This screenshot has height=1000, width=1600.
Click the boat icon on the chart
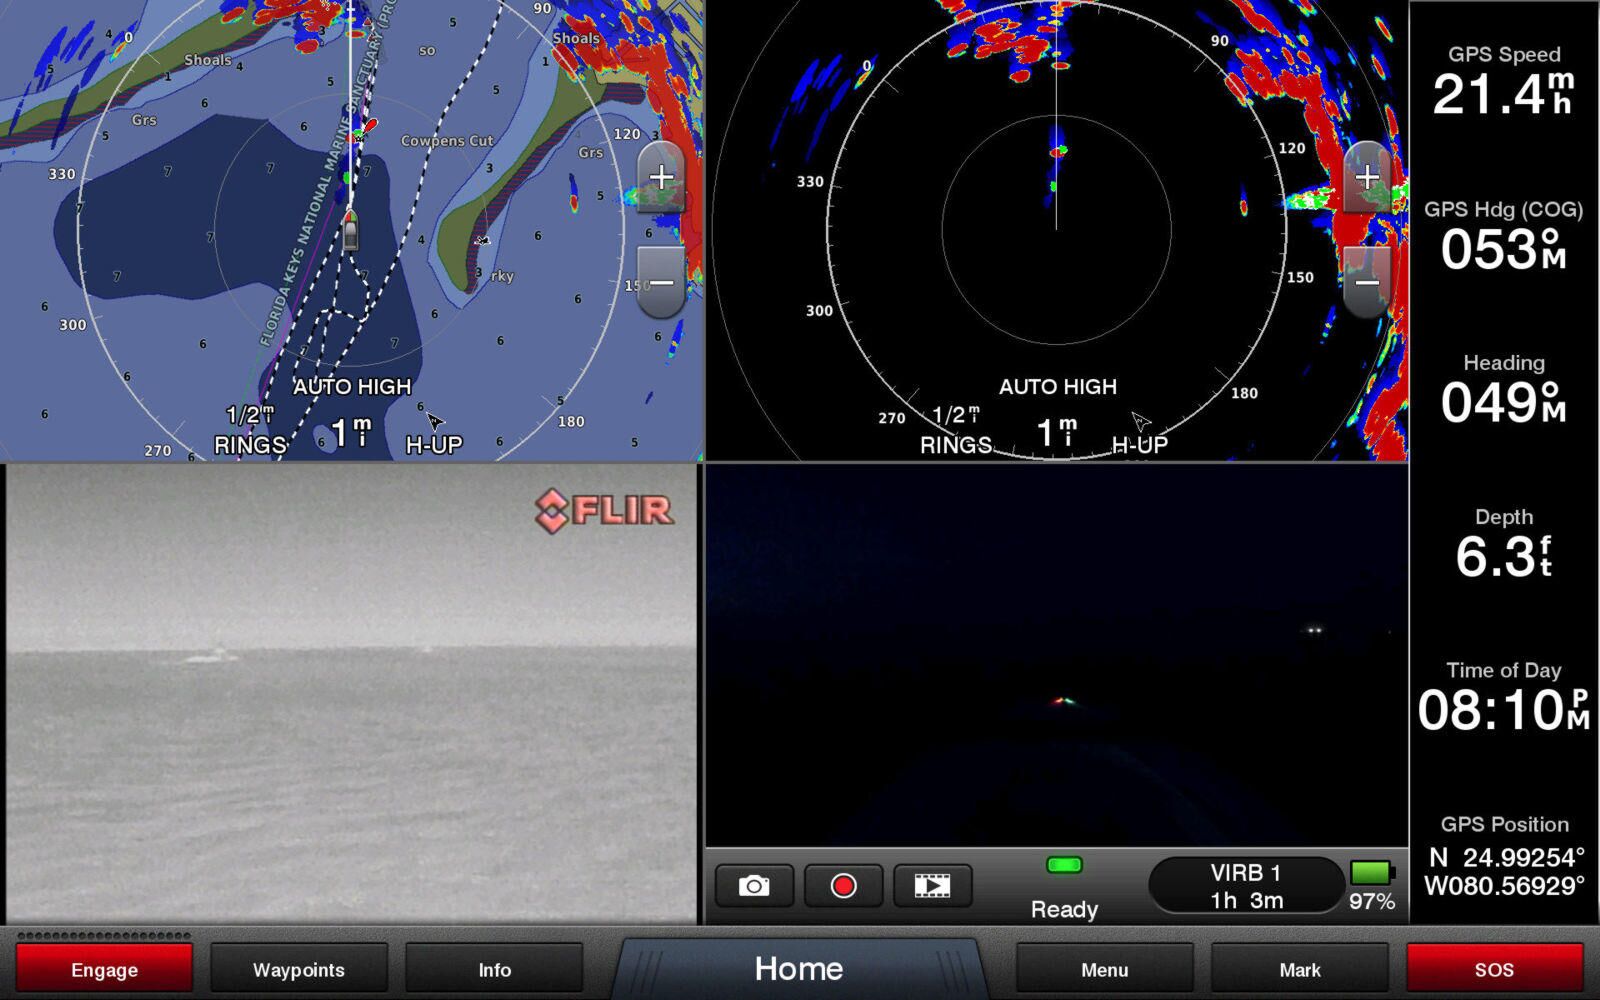click(x=350, y=233)
